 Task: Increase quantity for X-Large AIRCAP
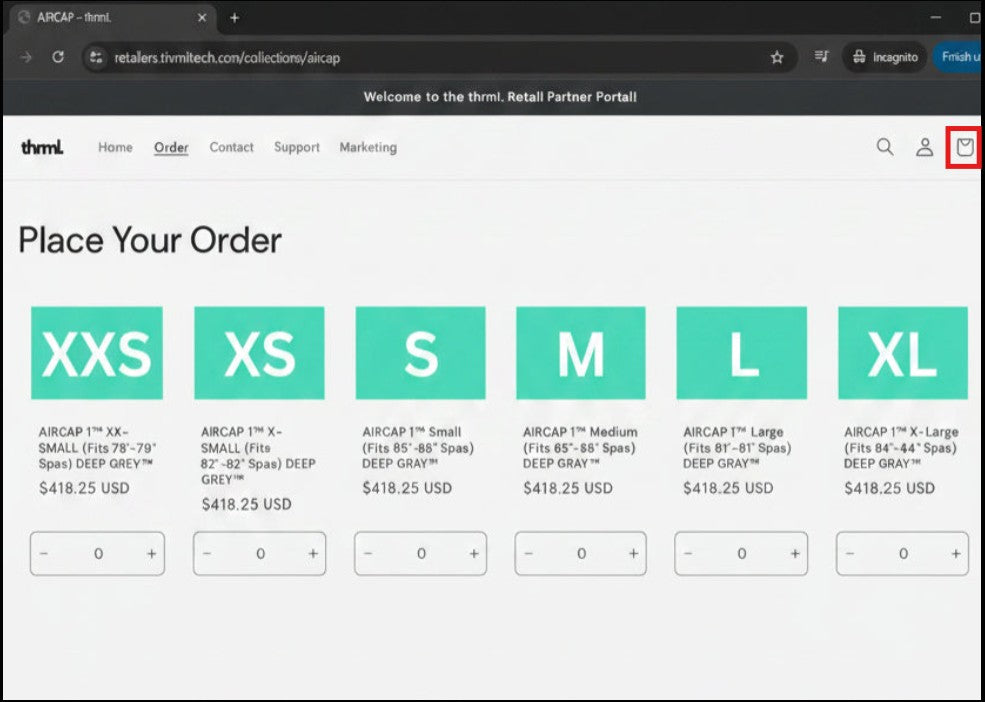[x=955, y=554]
